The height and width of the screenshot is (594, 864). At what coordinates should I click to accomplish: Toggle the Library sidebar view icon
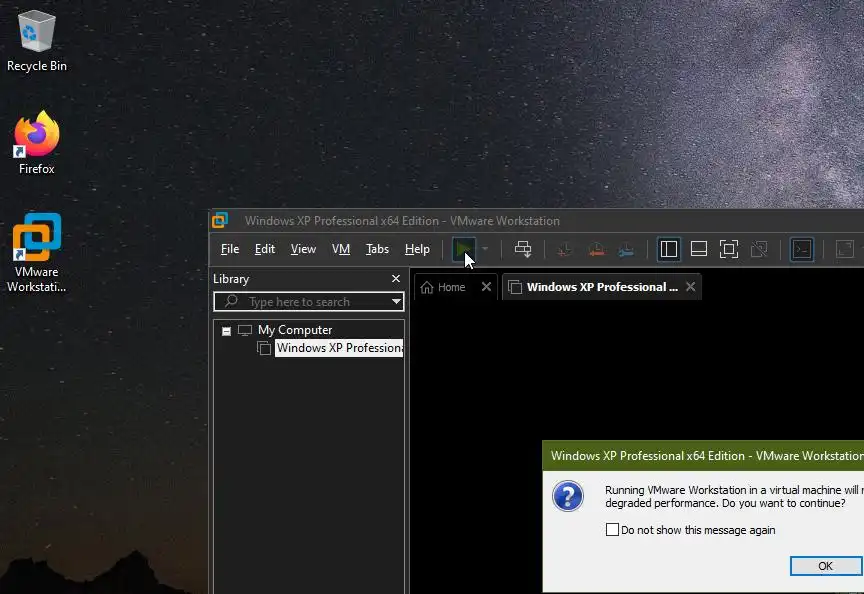pos(668,249)
